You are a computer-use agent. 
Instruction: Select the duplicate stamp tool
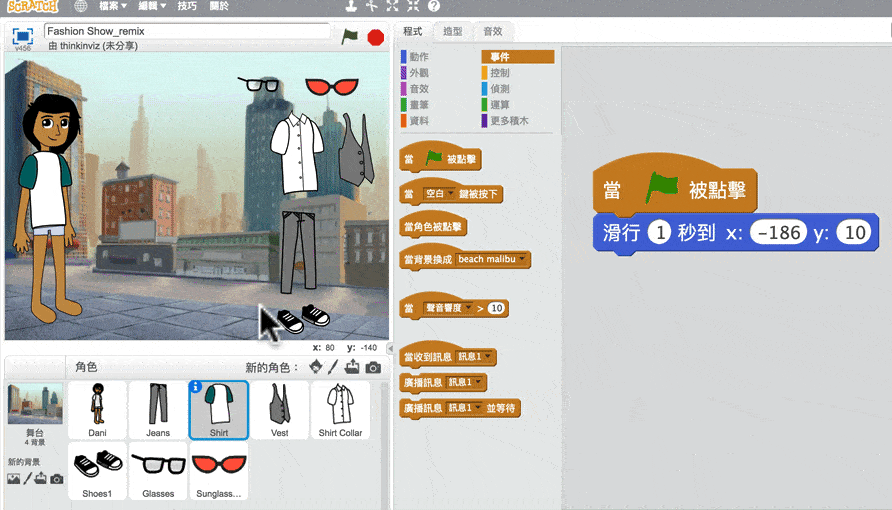[x=351, y=6]
